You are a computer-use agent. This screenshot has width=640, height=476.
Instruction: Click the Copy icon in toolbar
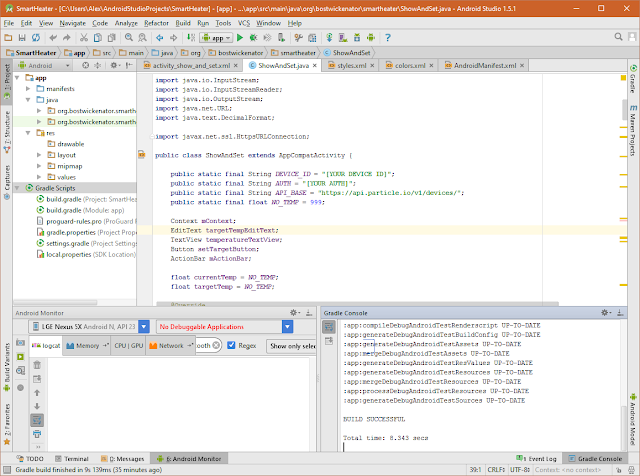pos(98,38)
